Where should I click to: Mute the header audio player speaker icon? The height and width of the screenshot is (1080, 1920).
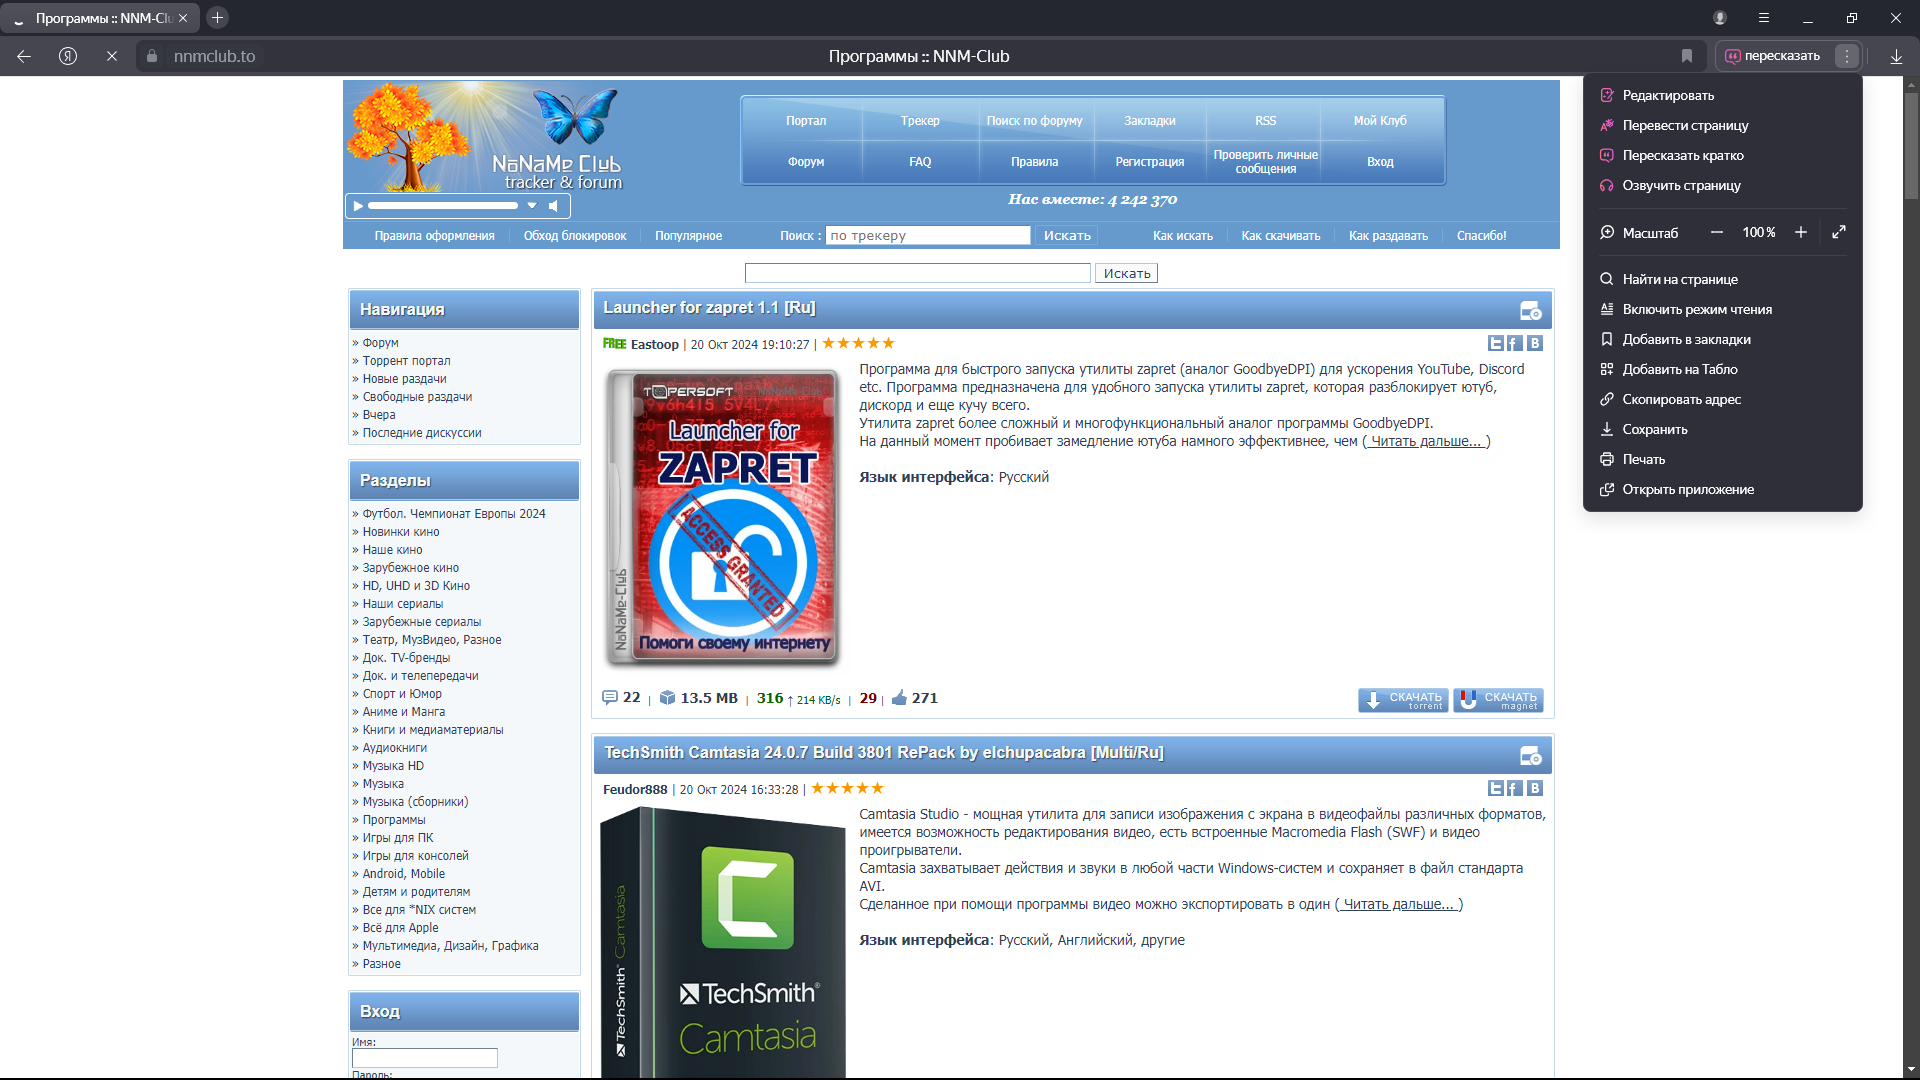pos(553,206)
